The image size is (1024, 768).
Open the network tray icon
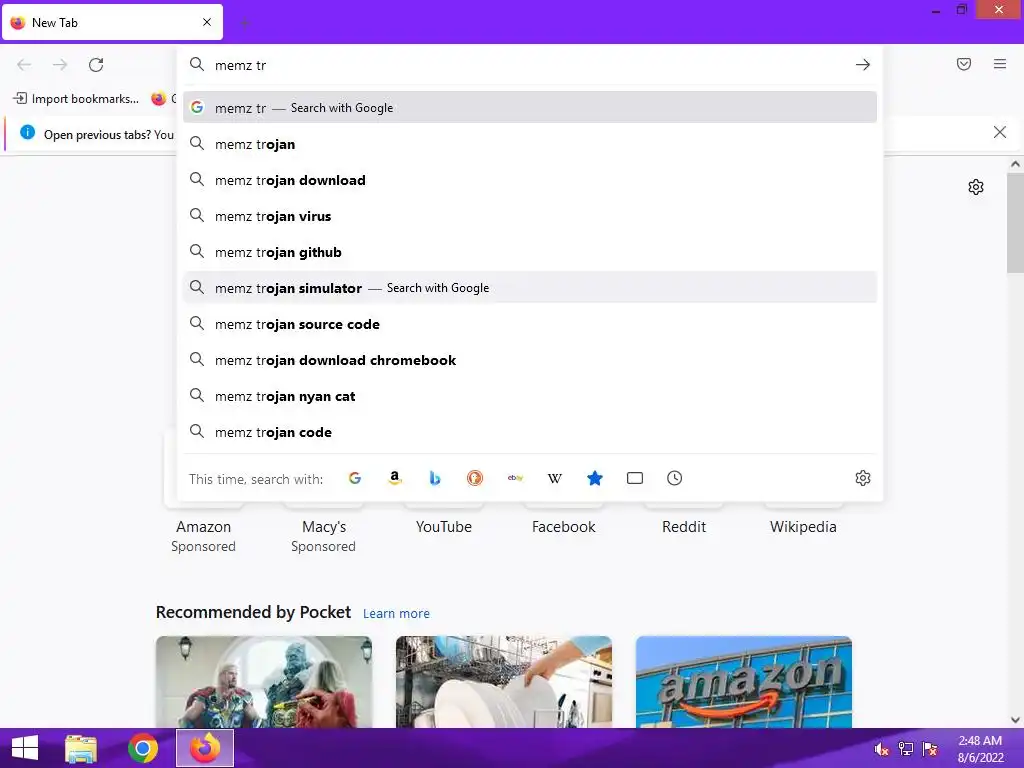pyautogui.click(x=906, y=749)
